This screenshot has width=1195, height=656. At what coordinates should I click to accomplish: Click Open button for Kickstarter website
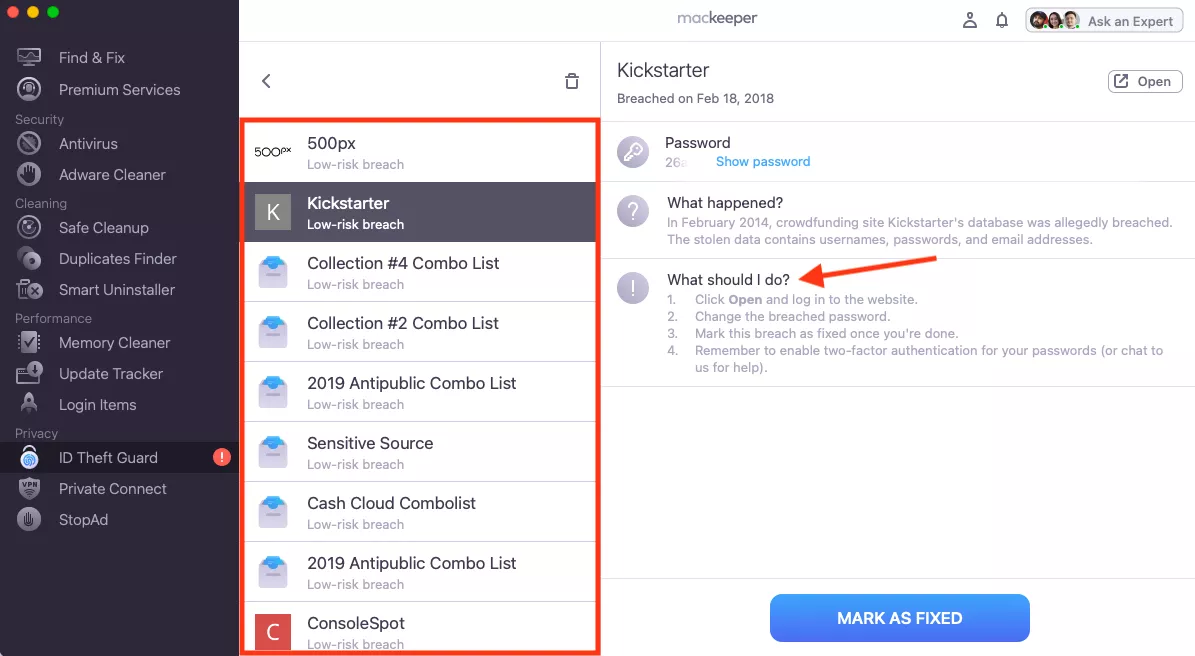click(x=1145, y=82)
